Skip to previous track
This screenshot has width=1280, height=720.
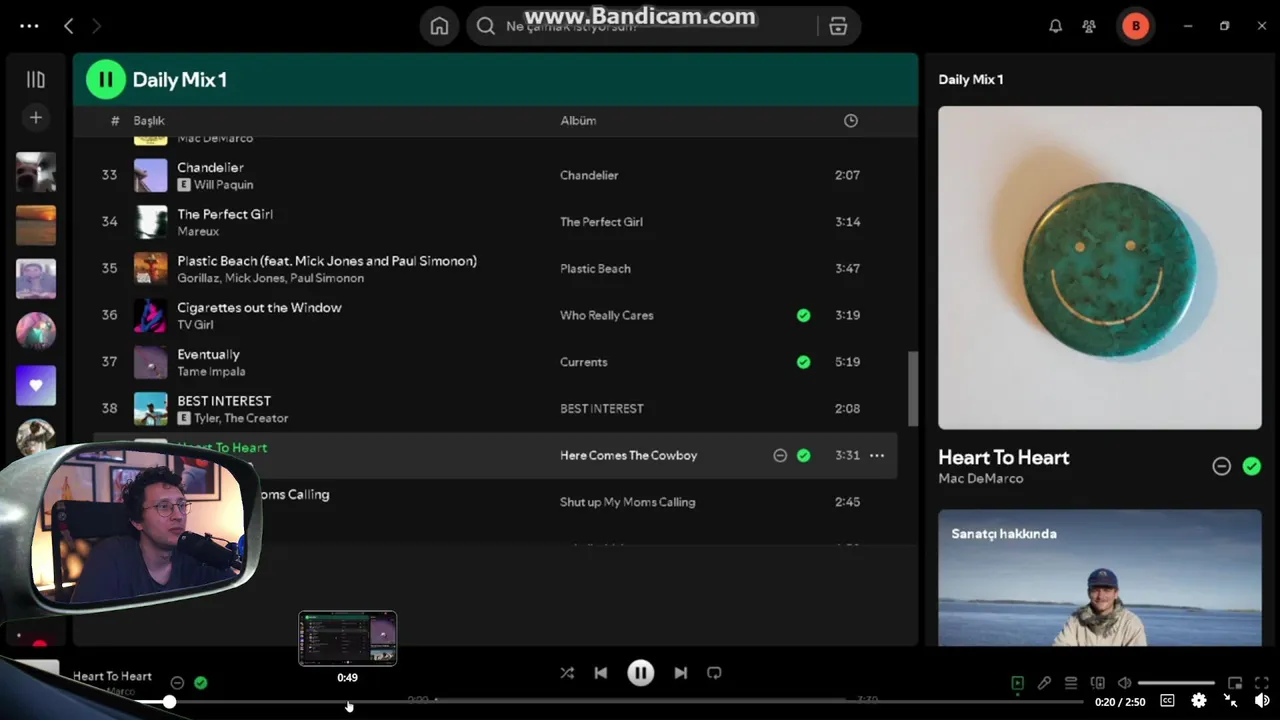coord(601,673)
